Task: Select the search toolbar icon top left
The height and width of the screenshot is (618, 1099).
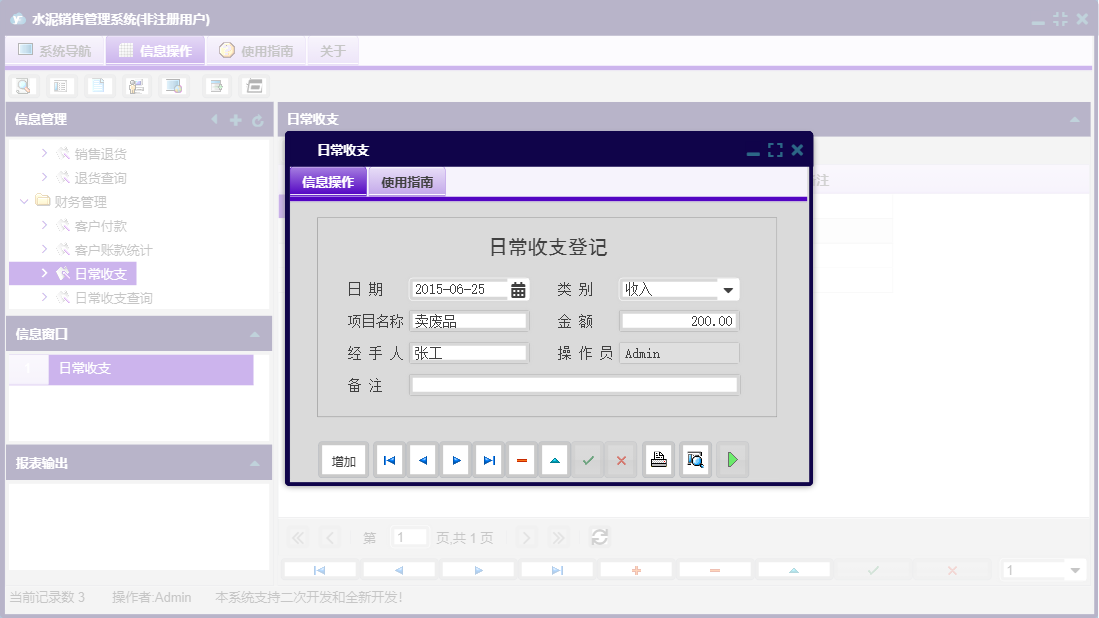Action: coord(22,86)
